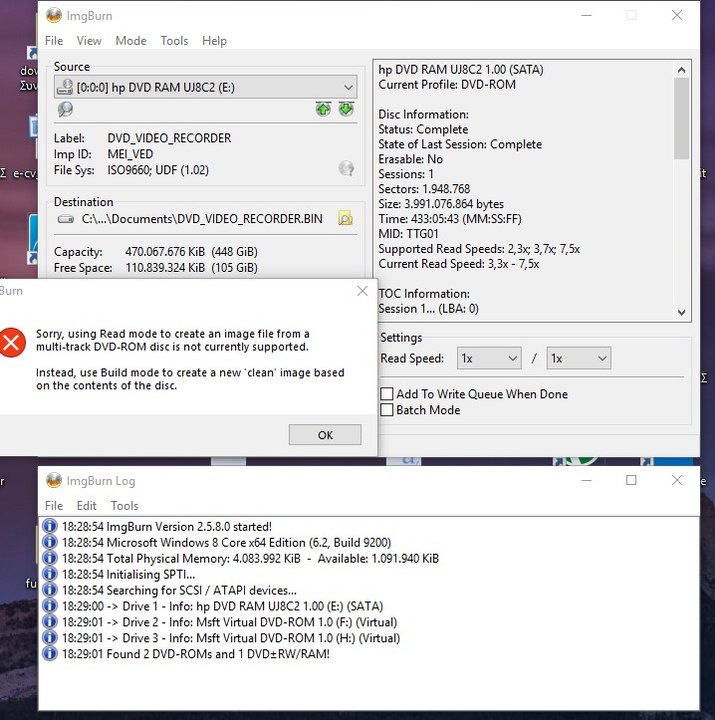Close the error dialog with X
This screenshot has width=715, height=720.
point(362,291)
